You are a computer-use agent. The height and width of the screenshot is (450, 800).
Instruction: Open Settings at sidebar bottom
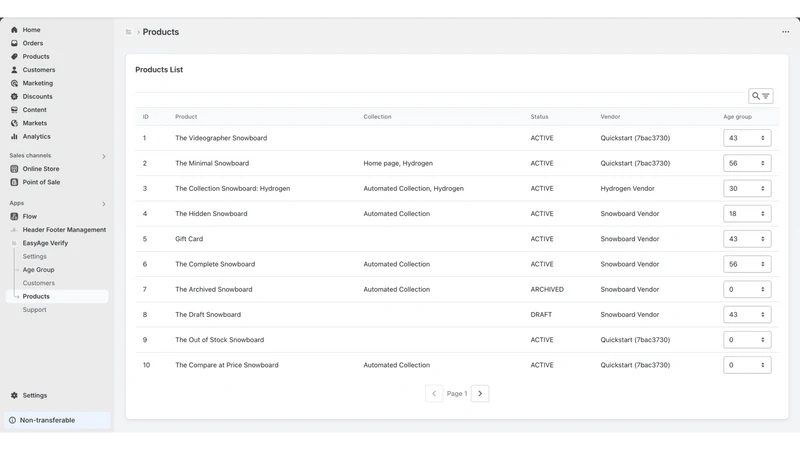coord(35,395)
